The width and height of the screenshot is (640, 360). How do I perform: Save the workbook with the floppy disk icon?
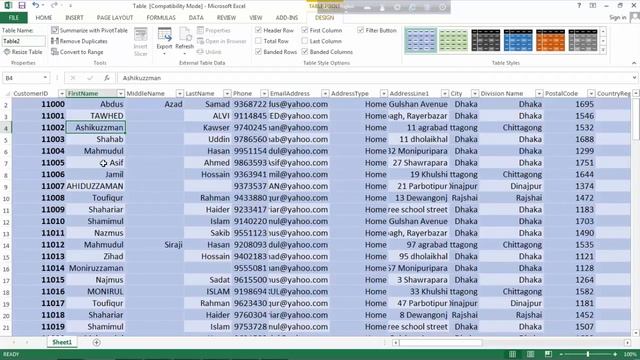(x=22, y=6)
